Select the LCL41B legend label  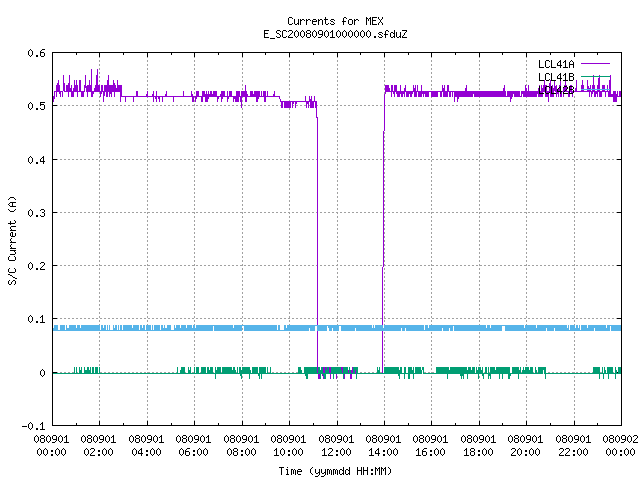click(556, 77)
